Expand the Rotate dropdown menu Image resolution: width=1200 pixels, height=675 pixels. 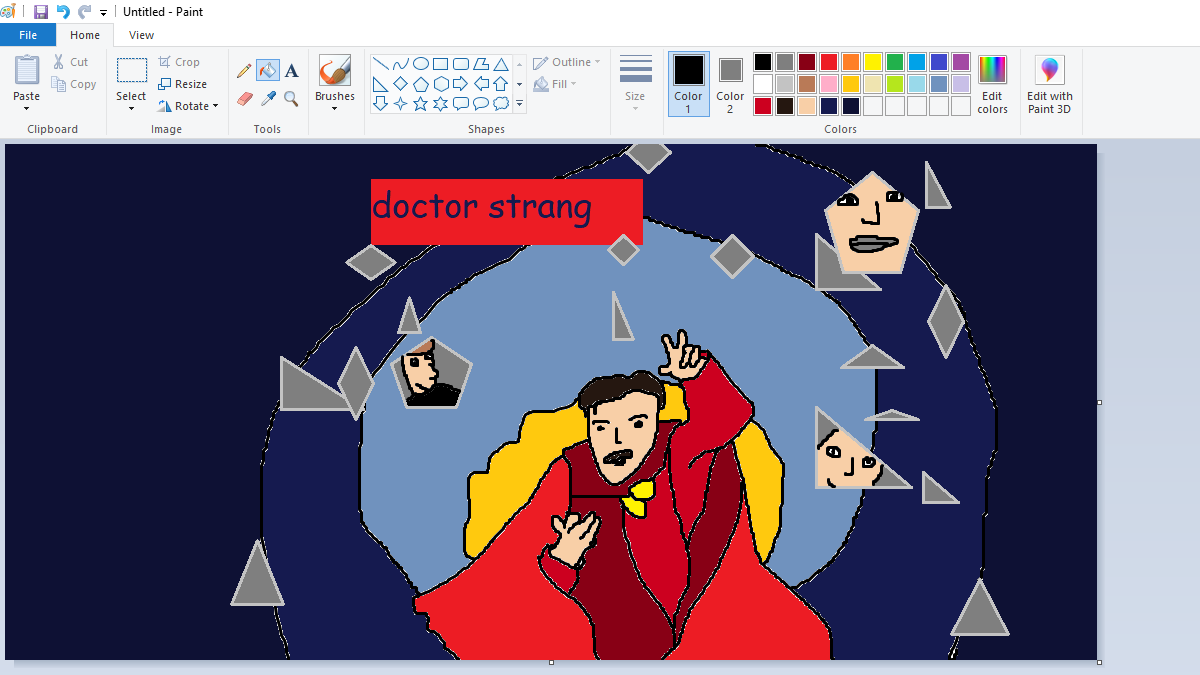[x=215, y=107]
